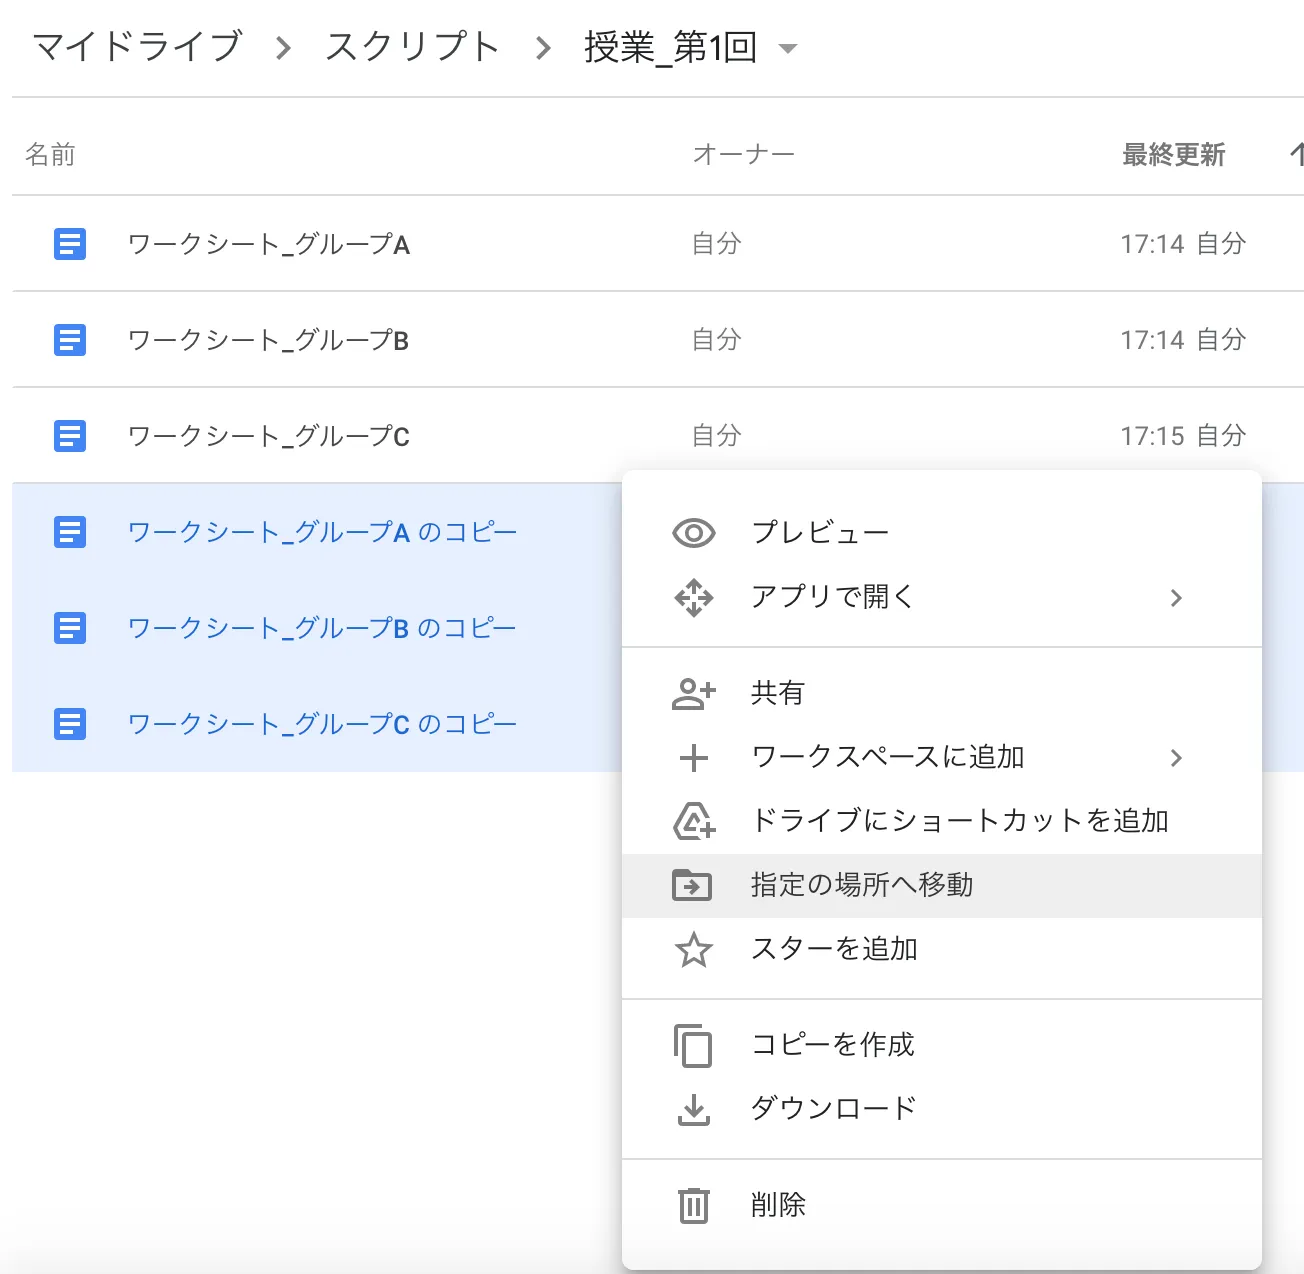The height and width of the screenshot is (1274, 1304).
Task: Click the star icon beside スターを追加
Action: (693, 949)
